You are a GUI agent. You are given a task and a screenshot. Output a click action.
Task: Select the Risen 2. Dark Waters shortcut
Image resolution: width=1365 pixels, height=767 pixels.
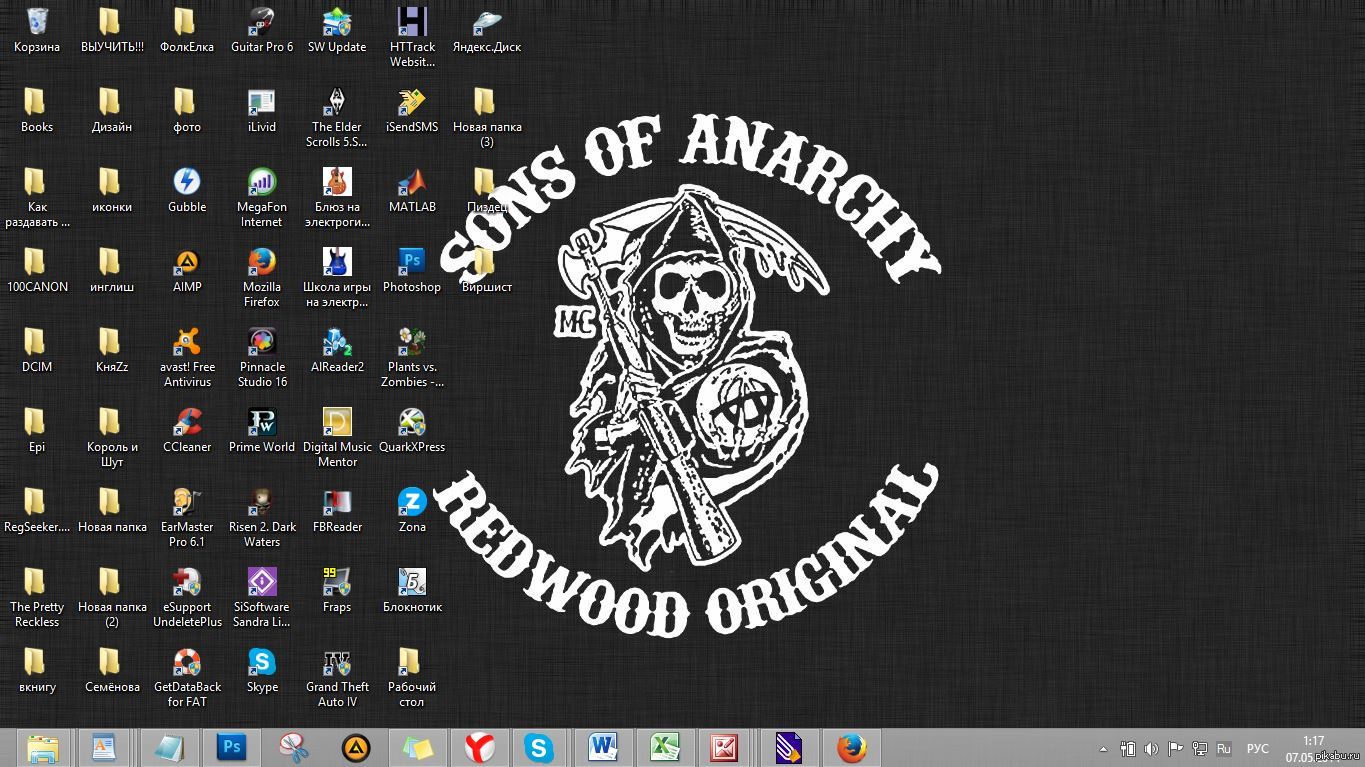262,517
